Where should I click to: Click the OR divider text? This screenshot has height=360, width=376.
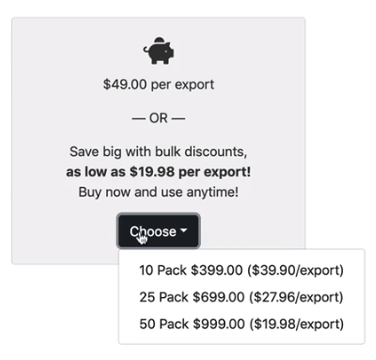158,118
